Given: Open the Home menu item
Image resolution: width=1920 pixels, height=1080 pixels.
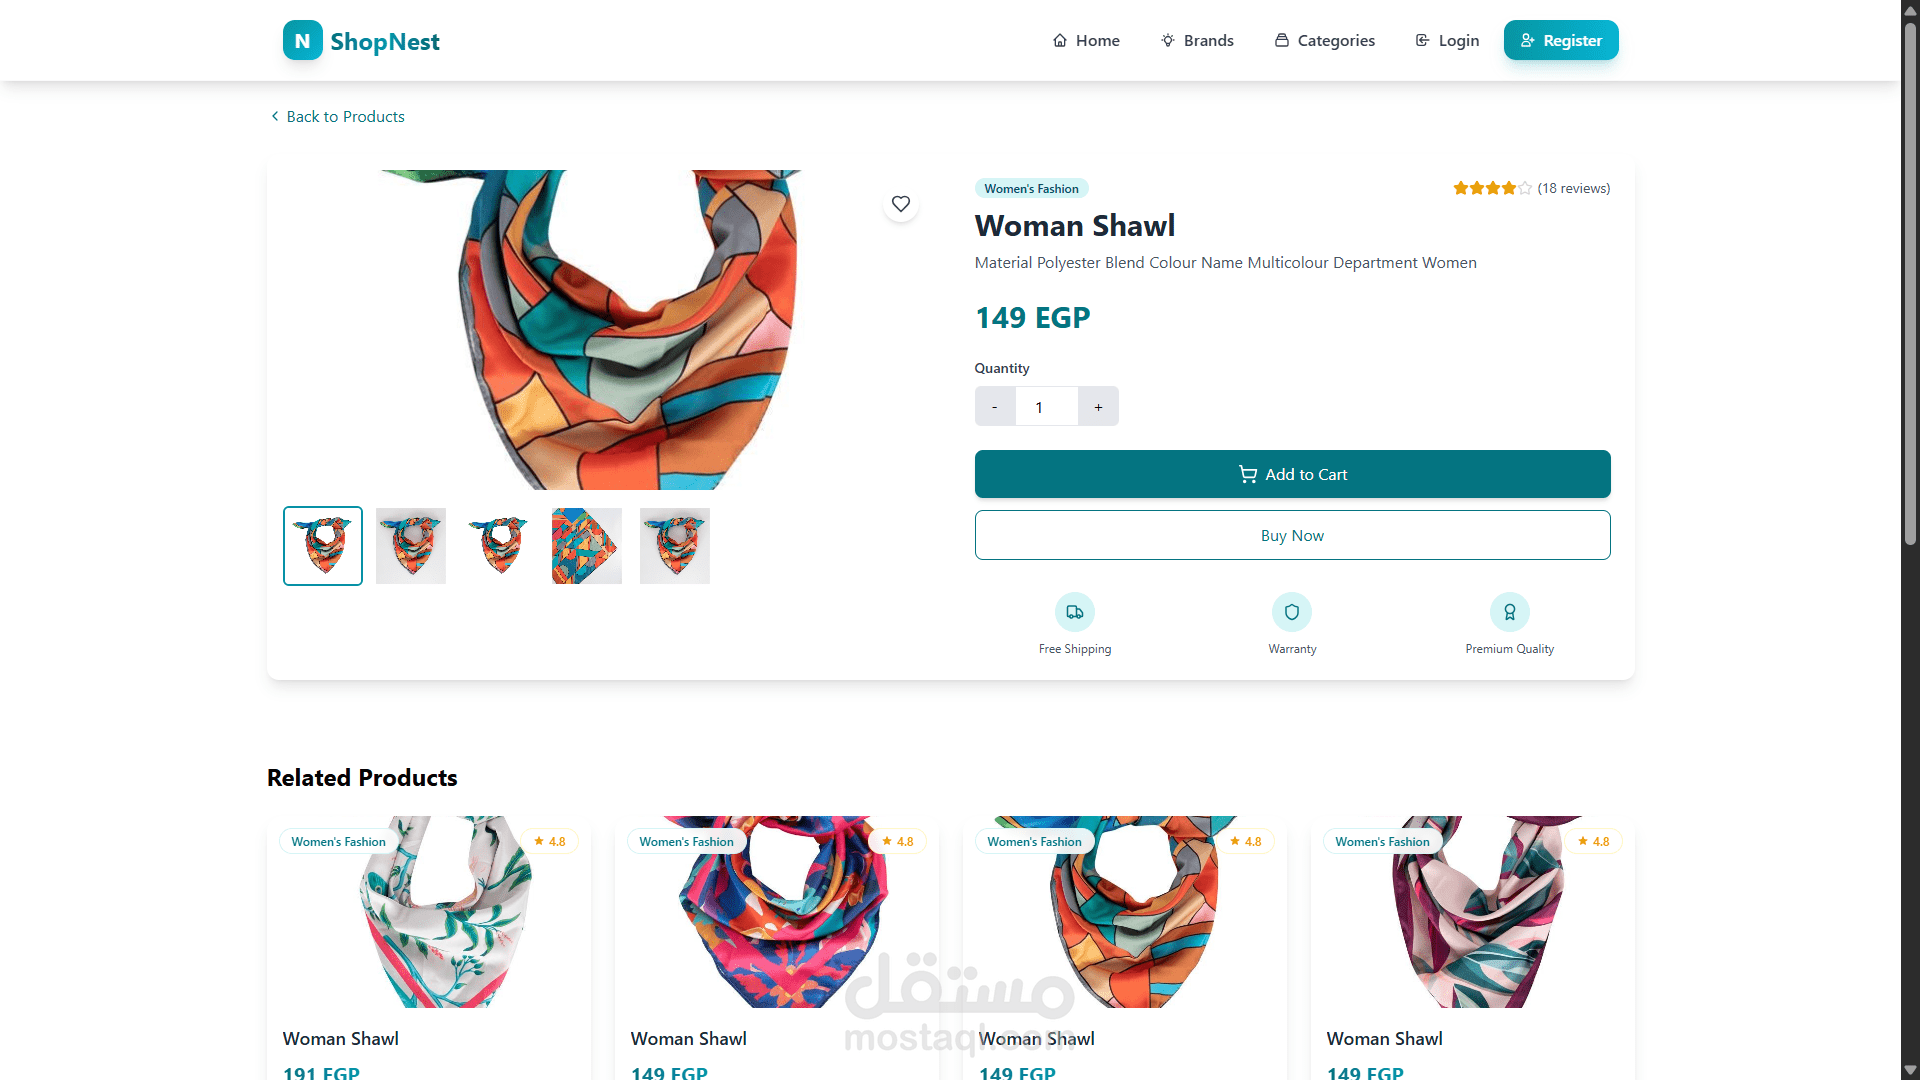Looking at the screenshot, I should click(x=1086, y=41).
